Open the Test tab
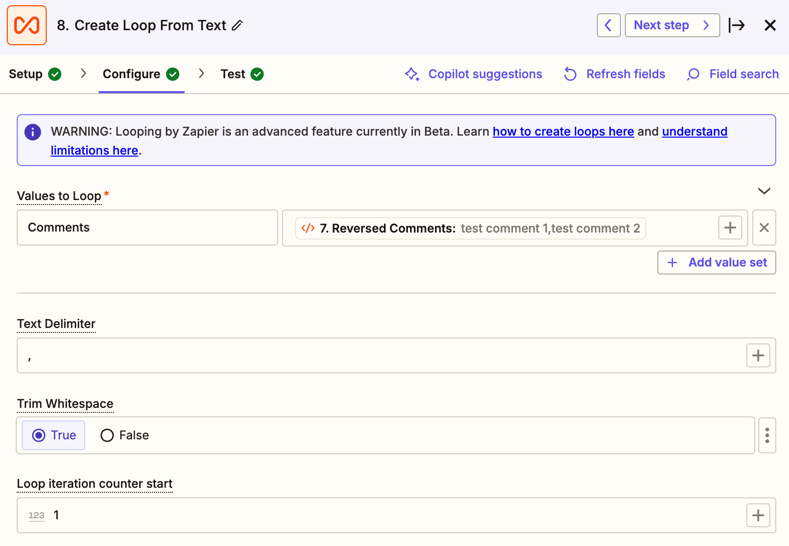This screenshot has height=546, width=789. [x=242, y=74]
